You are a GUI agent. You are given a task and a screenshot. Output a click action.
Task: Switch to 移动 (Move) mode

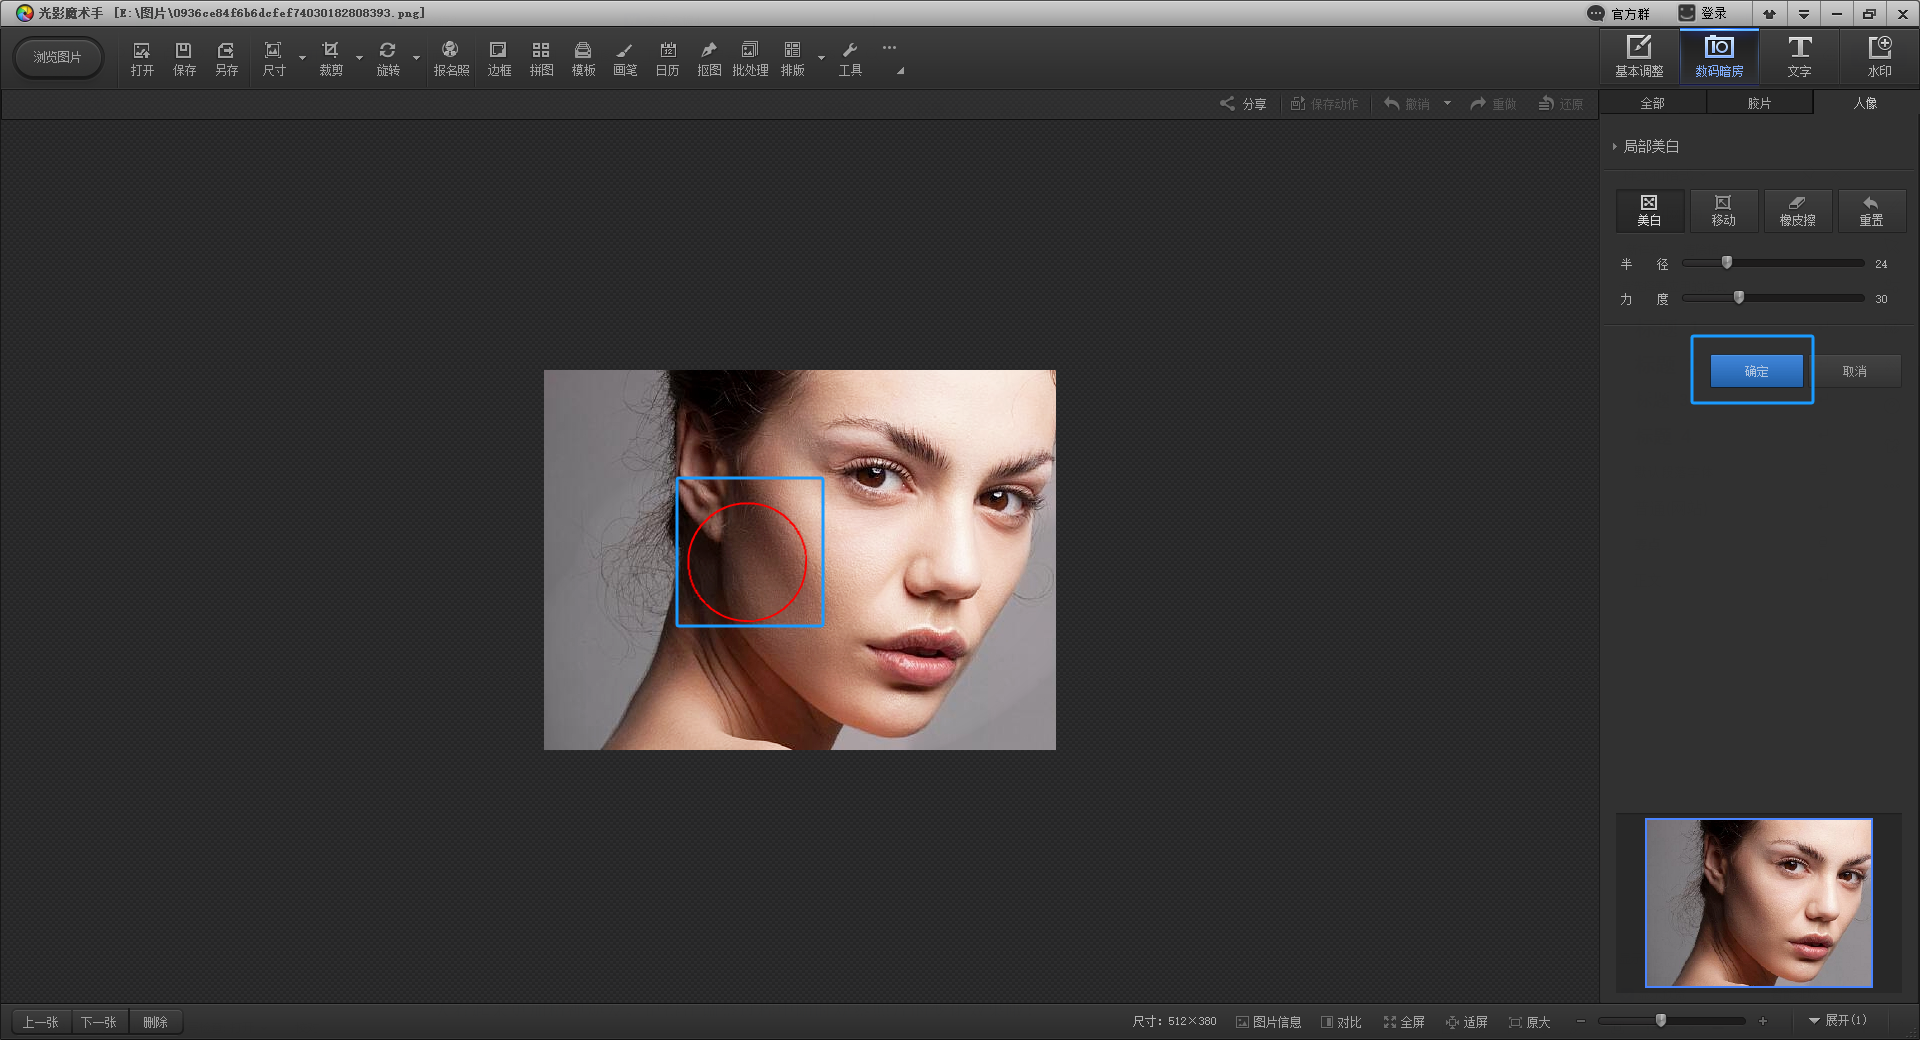tap(1723, 211)
